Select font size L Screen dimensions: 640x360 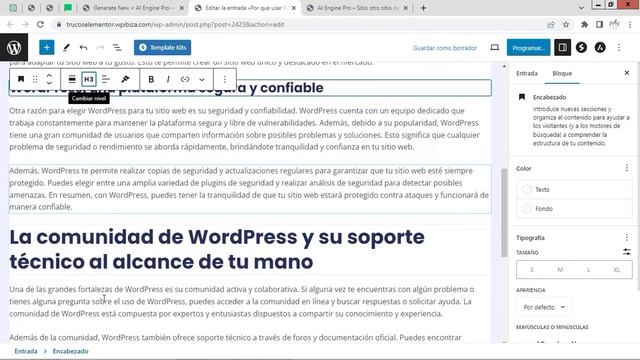pyautogui.click(x=589, y=270)
